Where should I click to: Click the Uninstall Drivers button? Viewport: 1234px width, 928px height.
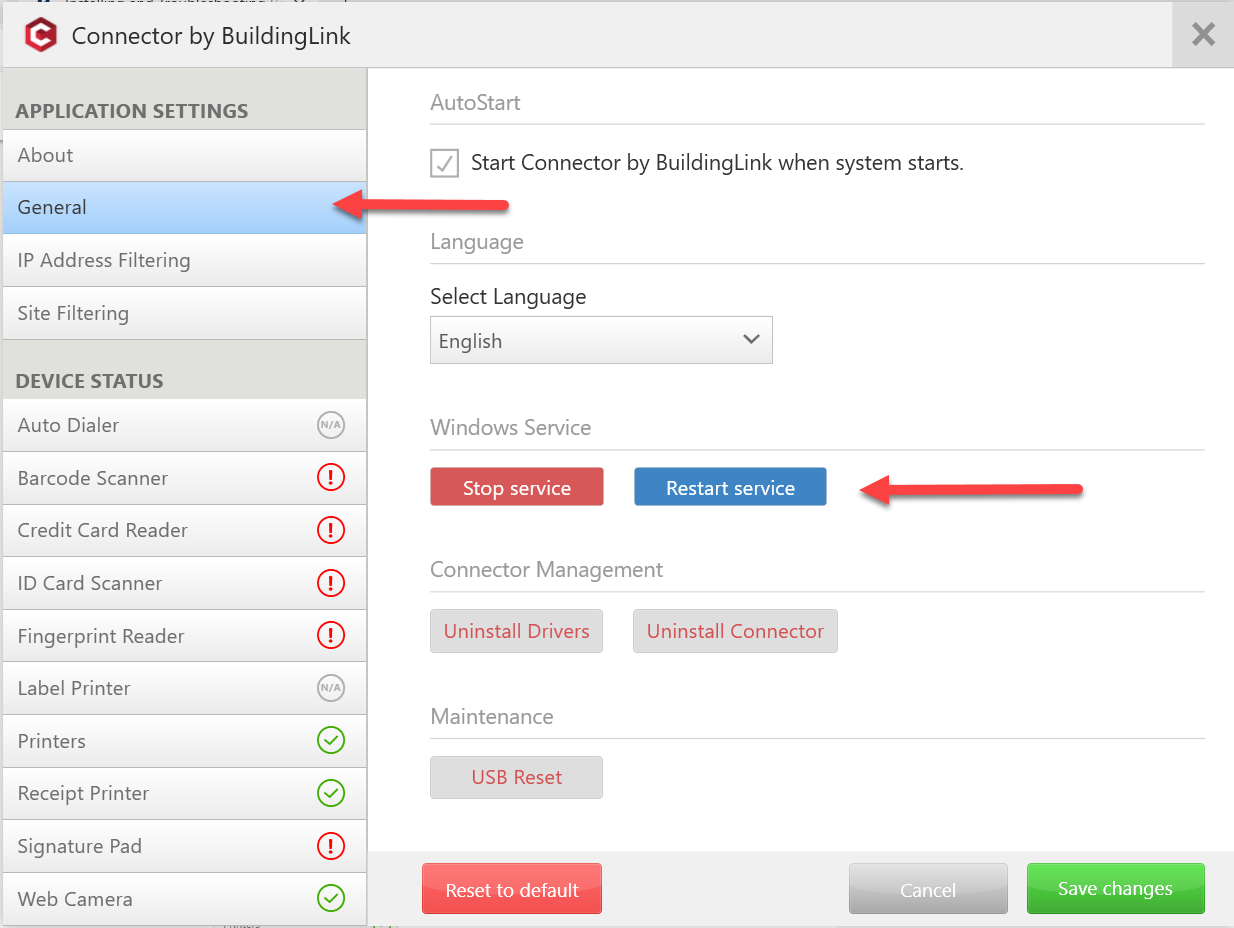tap(516, 631)
